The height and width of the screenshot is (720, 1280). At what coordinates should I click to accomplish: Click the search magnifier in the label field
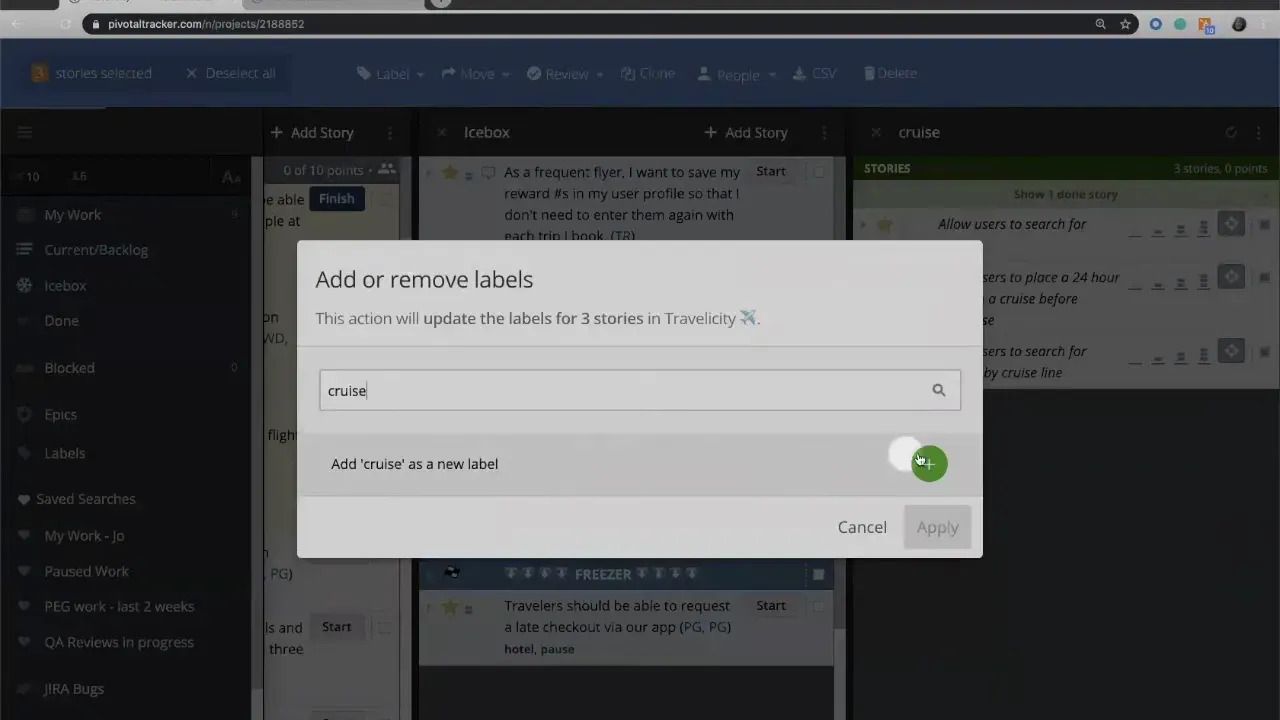tap(938, 390)
